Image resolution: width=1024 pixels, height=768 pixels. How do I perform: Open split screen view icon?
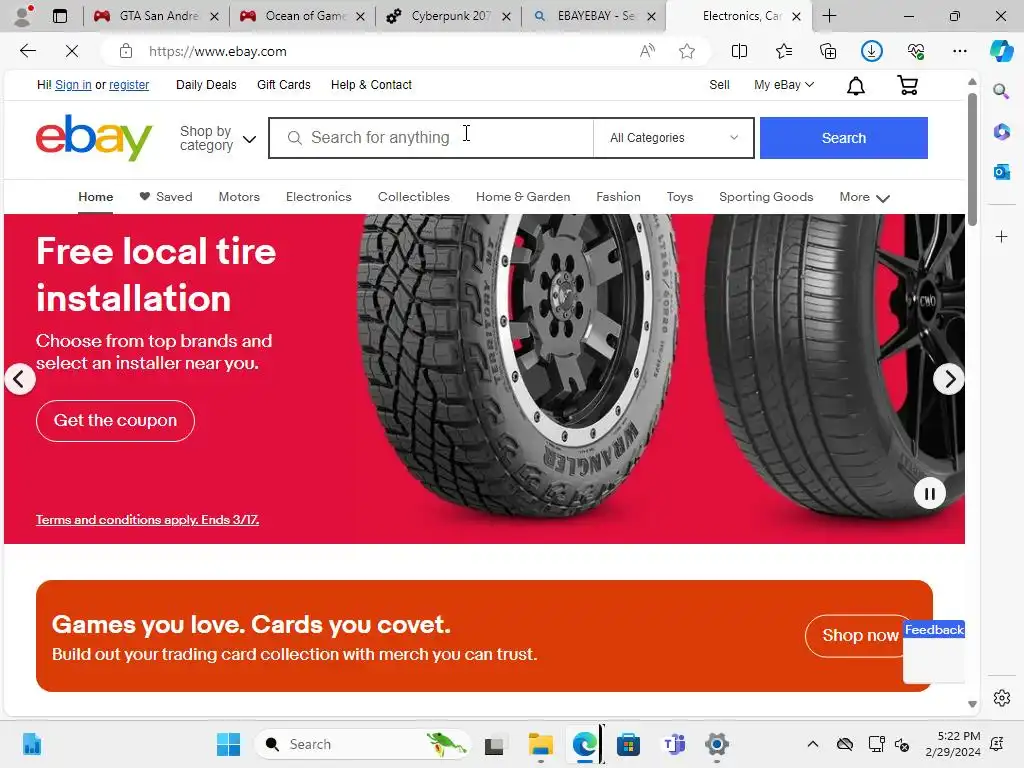739,51
